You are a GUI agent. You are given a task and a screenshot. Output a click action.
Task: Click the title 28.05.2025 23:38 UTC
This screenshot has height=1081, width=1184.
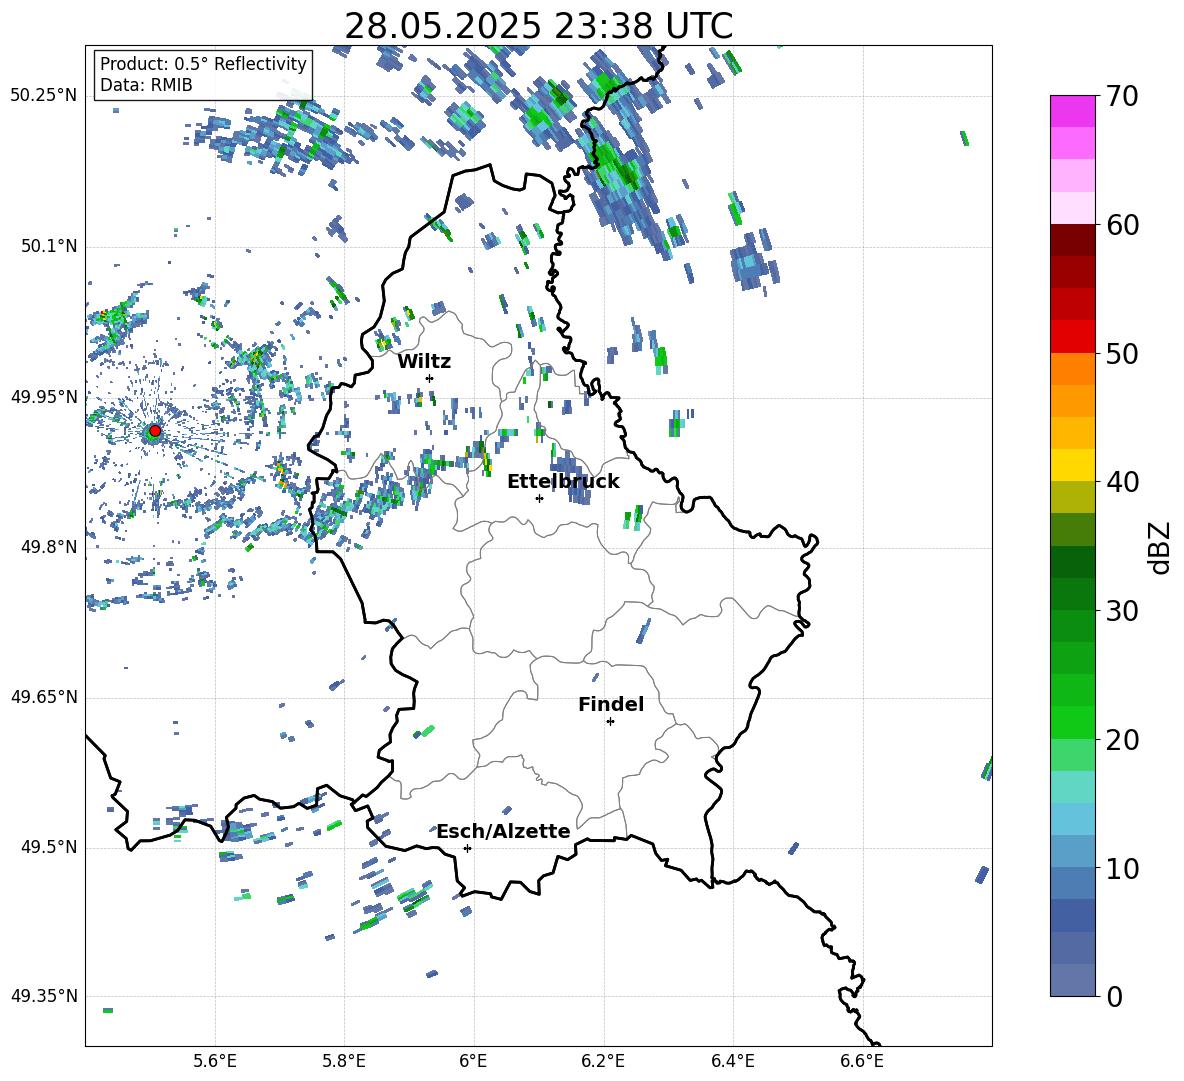538,26
